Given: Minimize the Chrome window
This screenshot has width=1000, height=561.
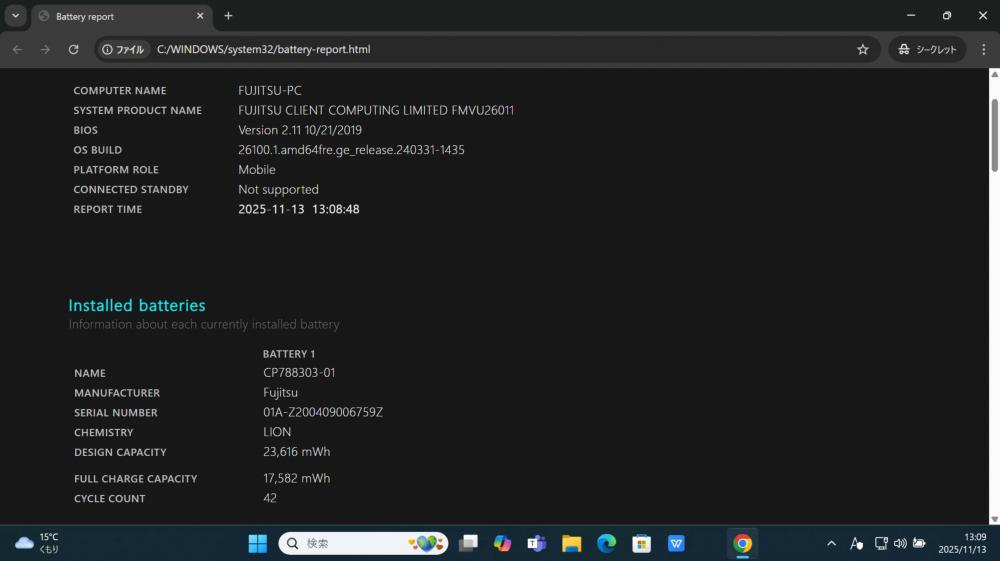Looking at the screenshot, I should pos(911,15).
